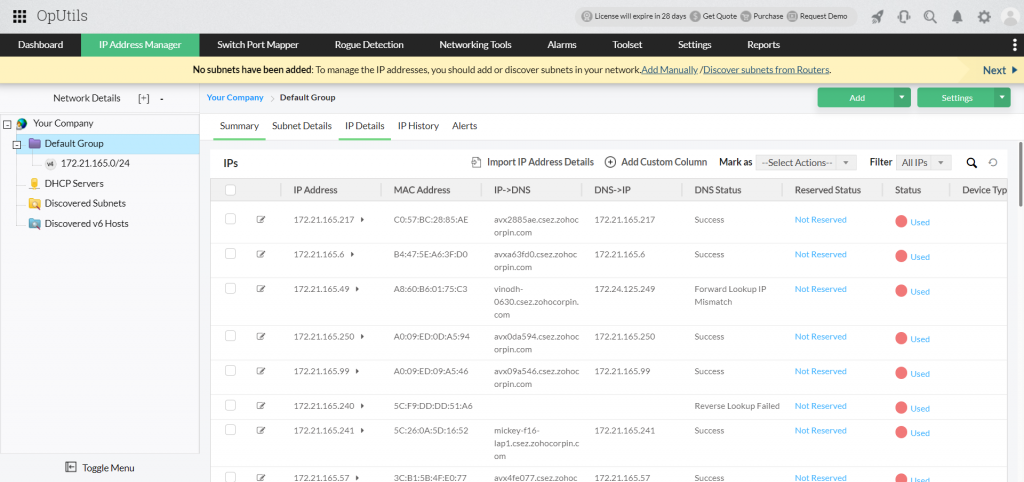Click Discover subnets from Routers link
The height and width of the screenshot is (482, 1024).
point(767,70)
